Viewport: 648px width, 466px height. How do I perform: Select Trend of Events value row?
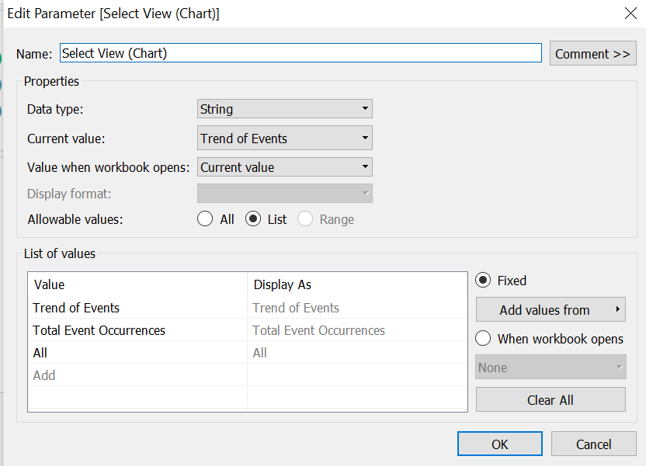click(76, 308)
